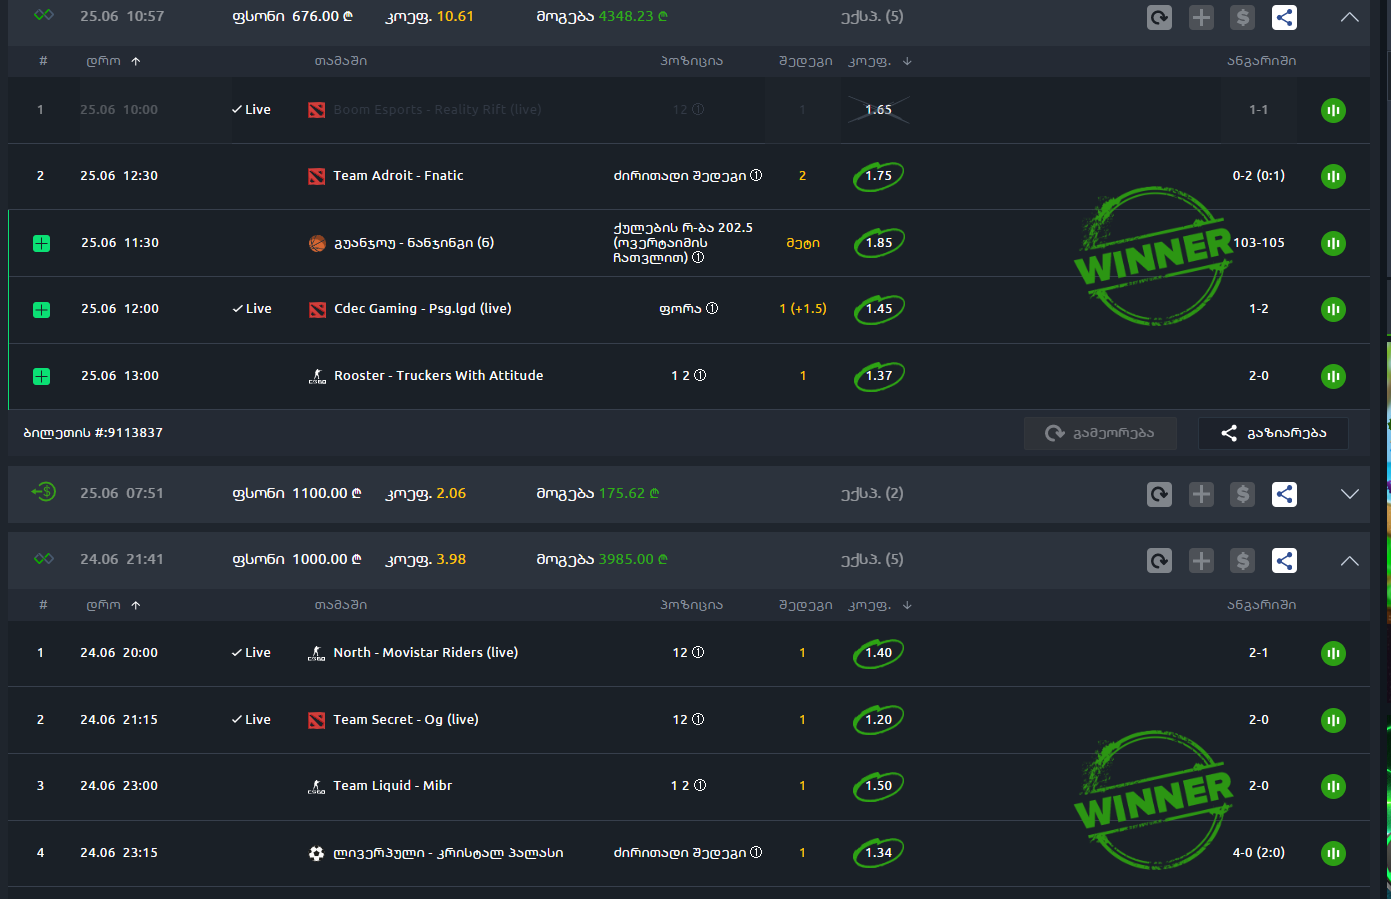Click the status icon left of 25.06 07:51
The image size is (1391, 899).
tap(43, 493)
